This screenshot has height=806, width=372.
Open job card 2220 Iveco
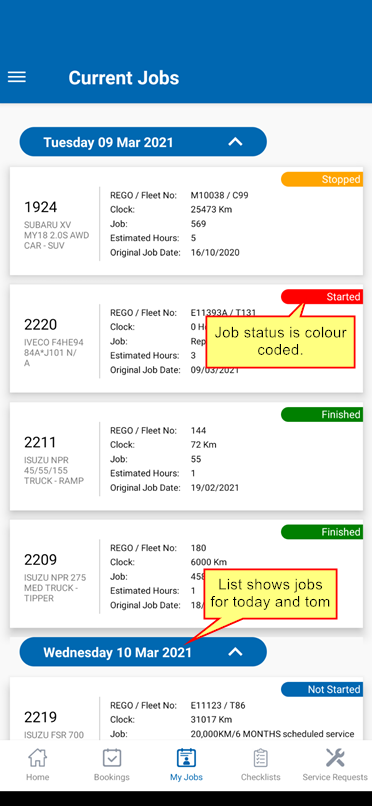pyautogui.click(x=186, y=339)
